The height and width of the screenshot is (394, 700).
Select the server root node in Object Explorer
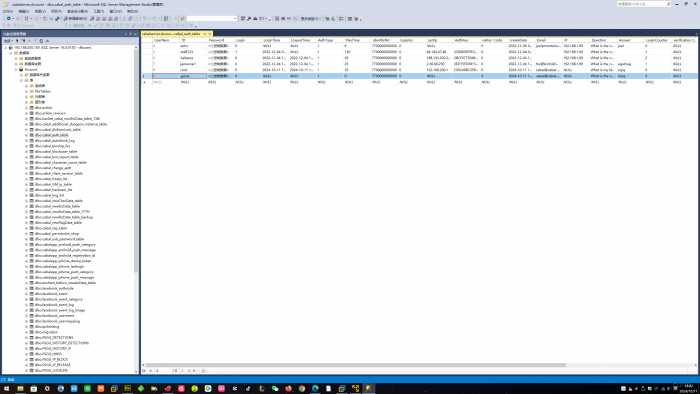[53, 47]
